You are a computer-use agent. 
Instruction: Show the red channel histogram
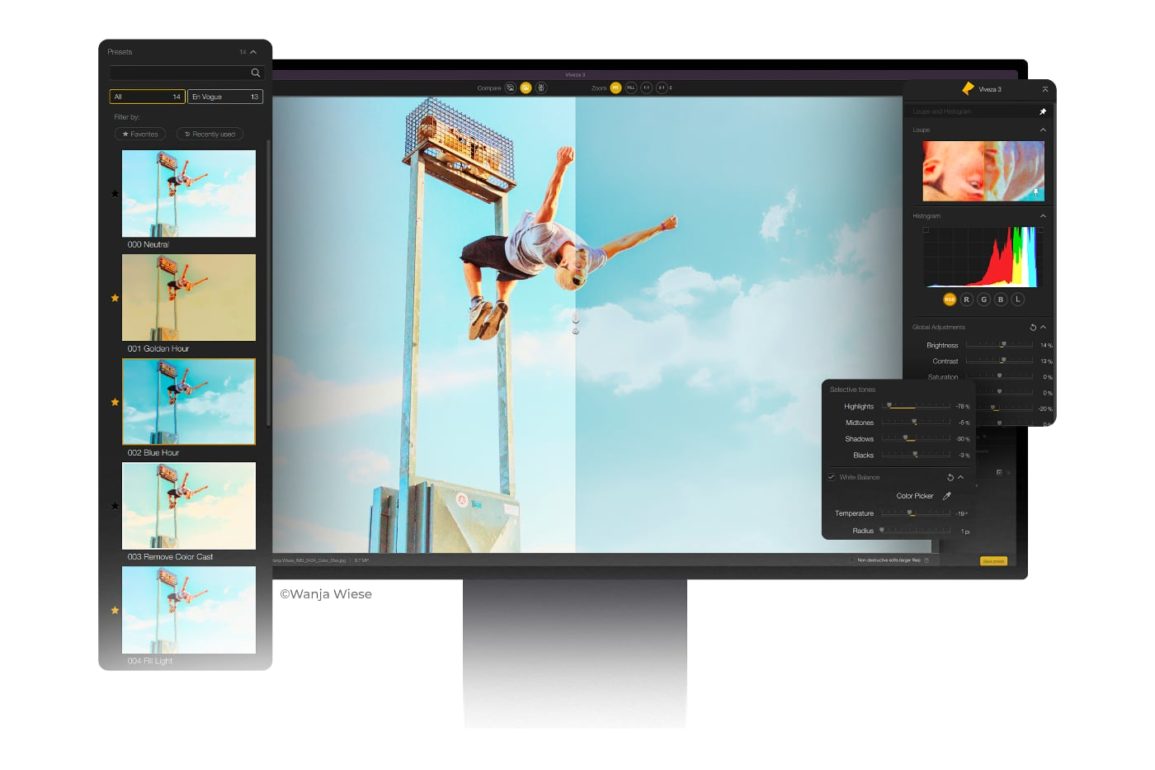[x=967, y=299]
